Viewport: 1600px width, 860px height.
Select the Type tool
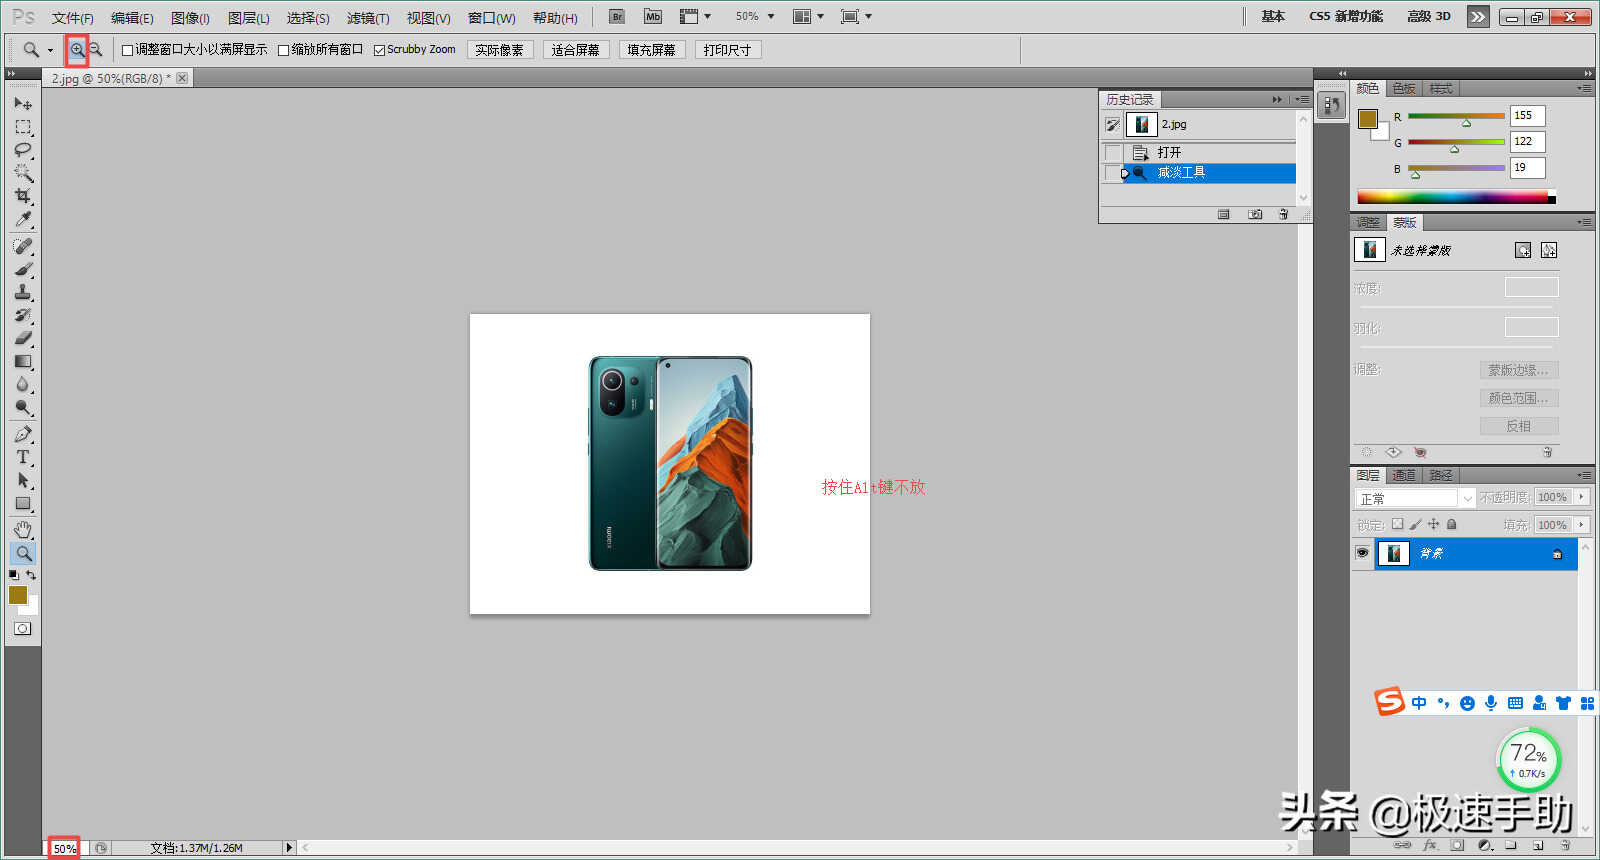pyautogui.click(x=23, y=457)
